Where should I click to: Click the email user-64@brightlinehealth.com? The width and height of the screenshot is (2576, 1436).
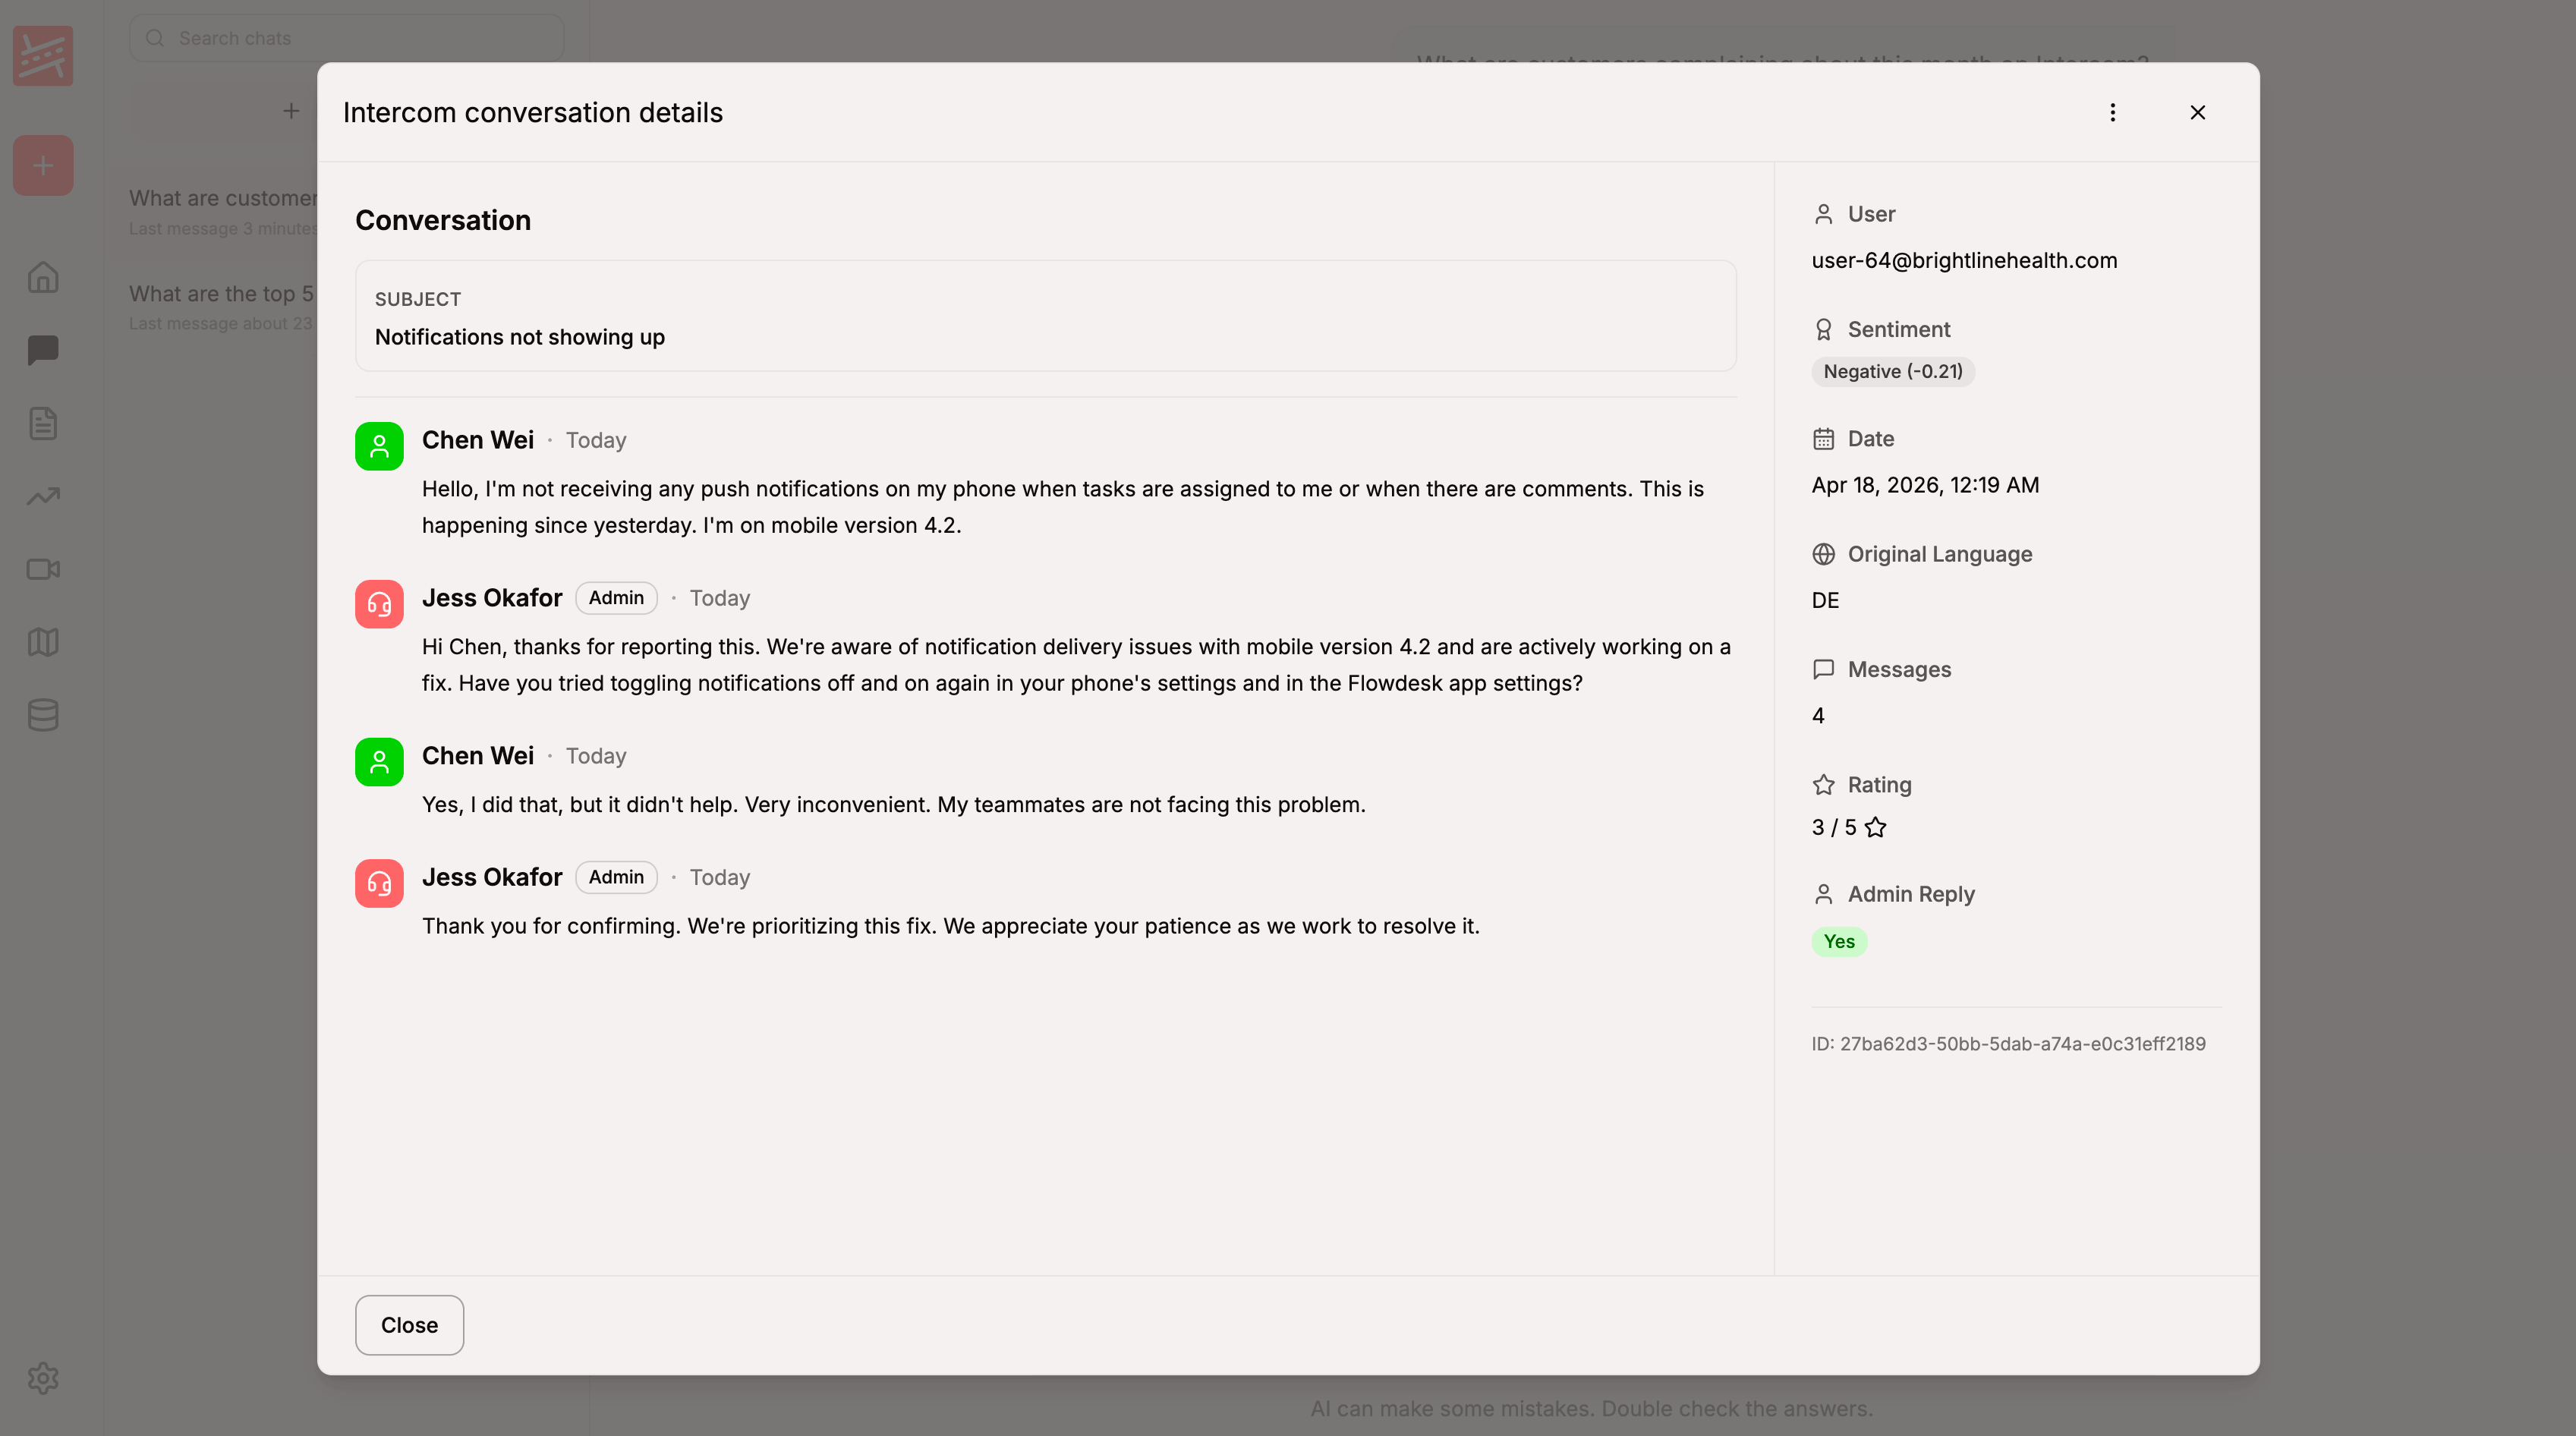1964,260
